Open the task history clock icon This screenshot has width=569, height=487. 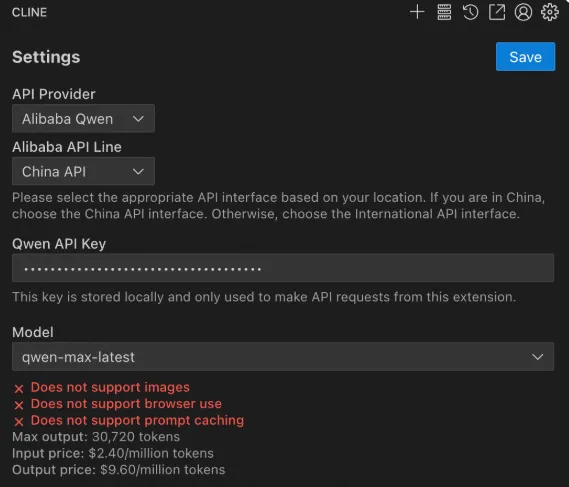coord(470,12)
